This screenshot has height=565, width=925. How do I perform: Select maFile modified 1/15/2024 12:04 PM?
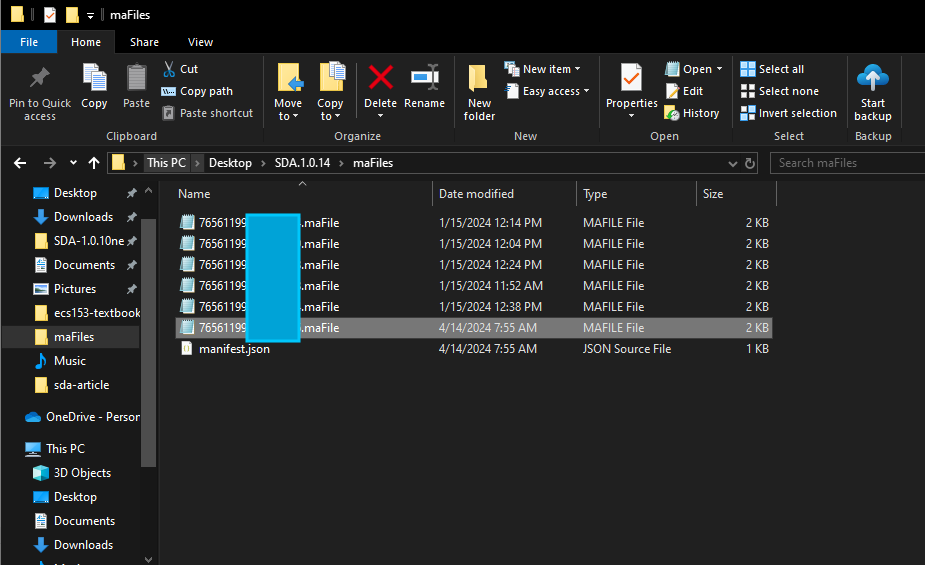coord(474,244)
